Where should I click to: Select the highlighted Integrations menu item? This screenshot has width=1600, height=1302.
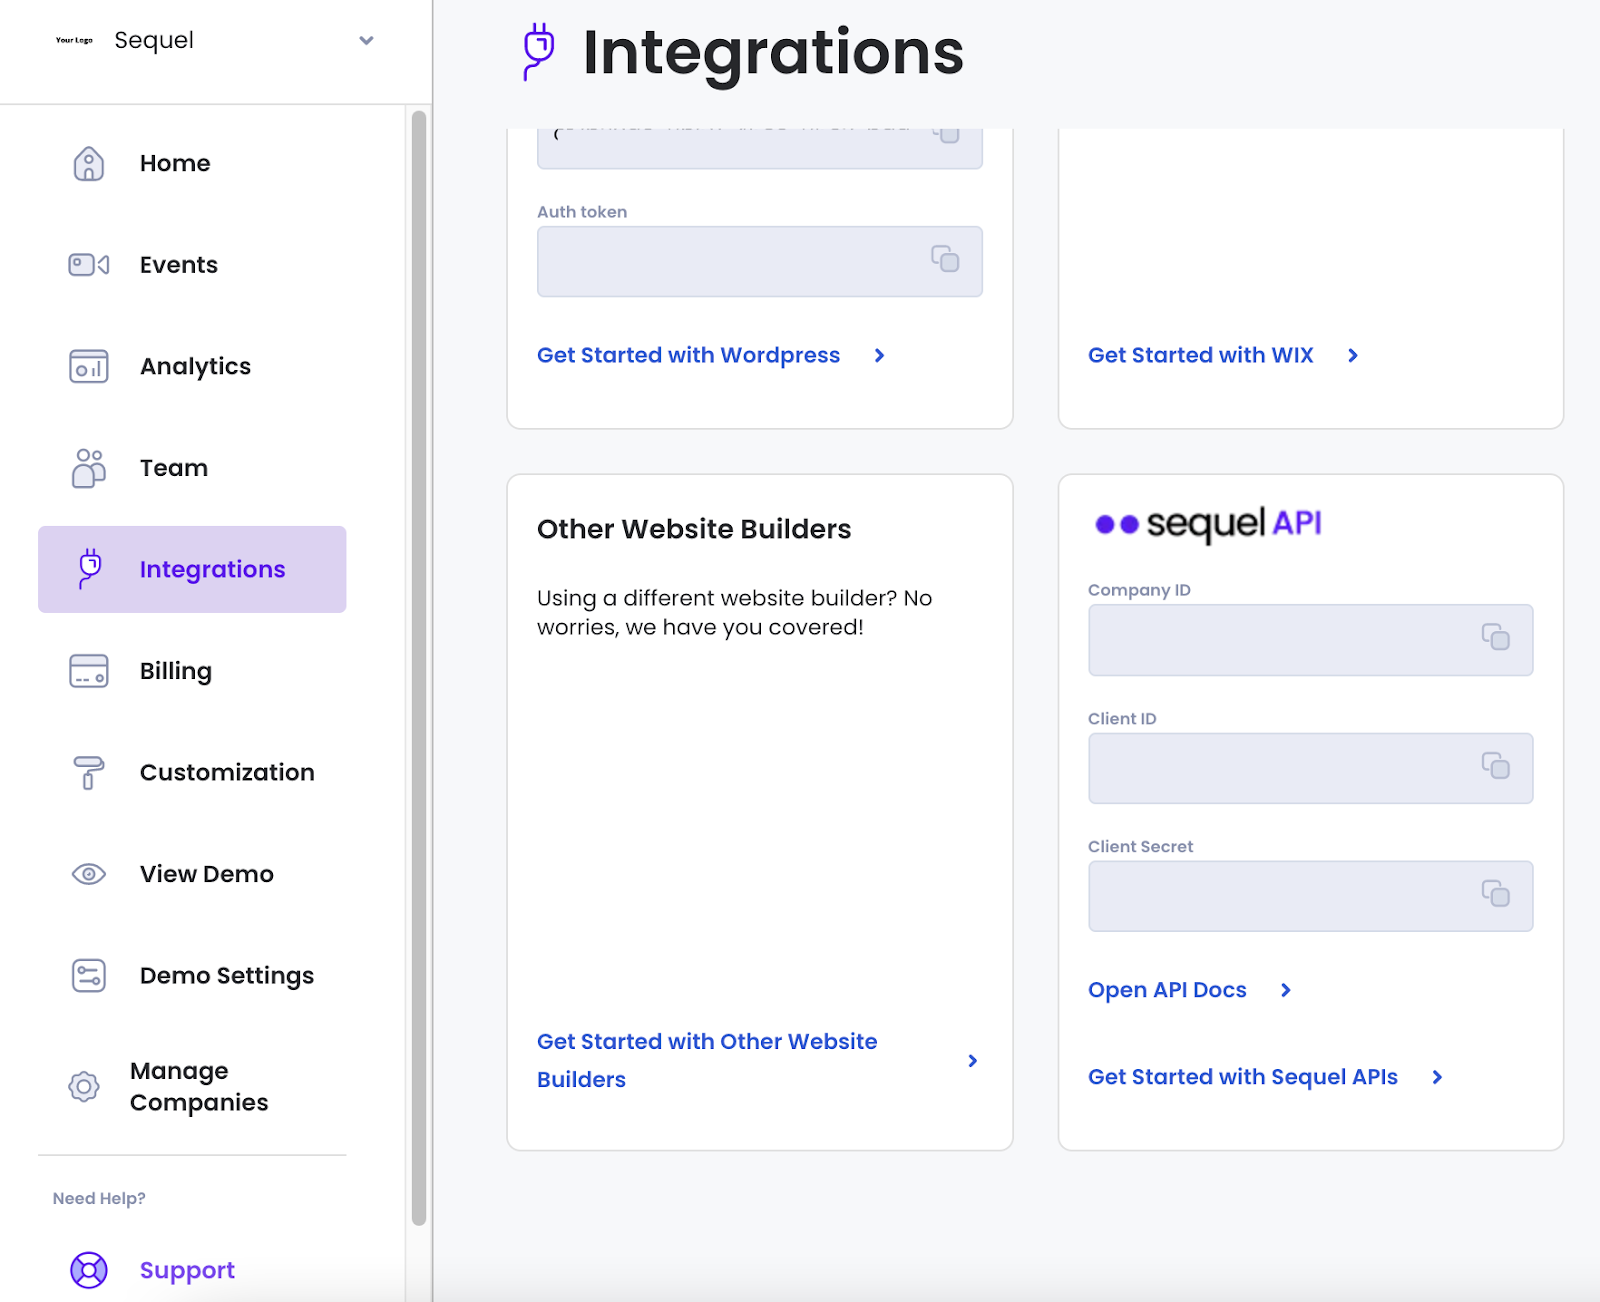click(x=192, y=569)
